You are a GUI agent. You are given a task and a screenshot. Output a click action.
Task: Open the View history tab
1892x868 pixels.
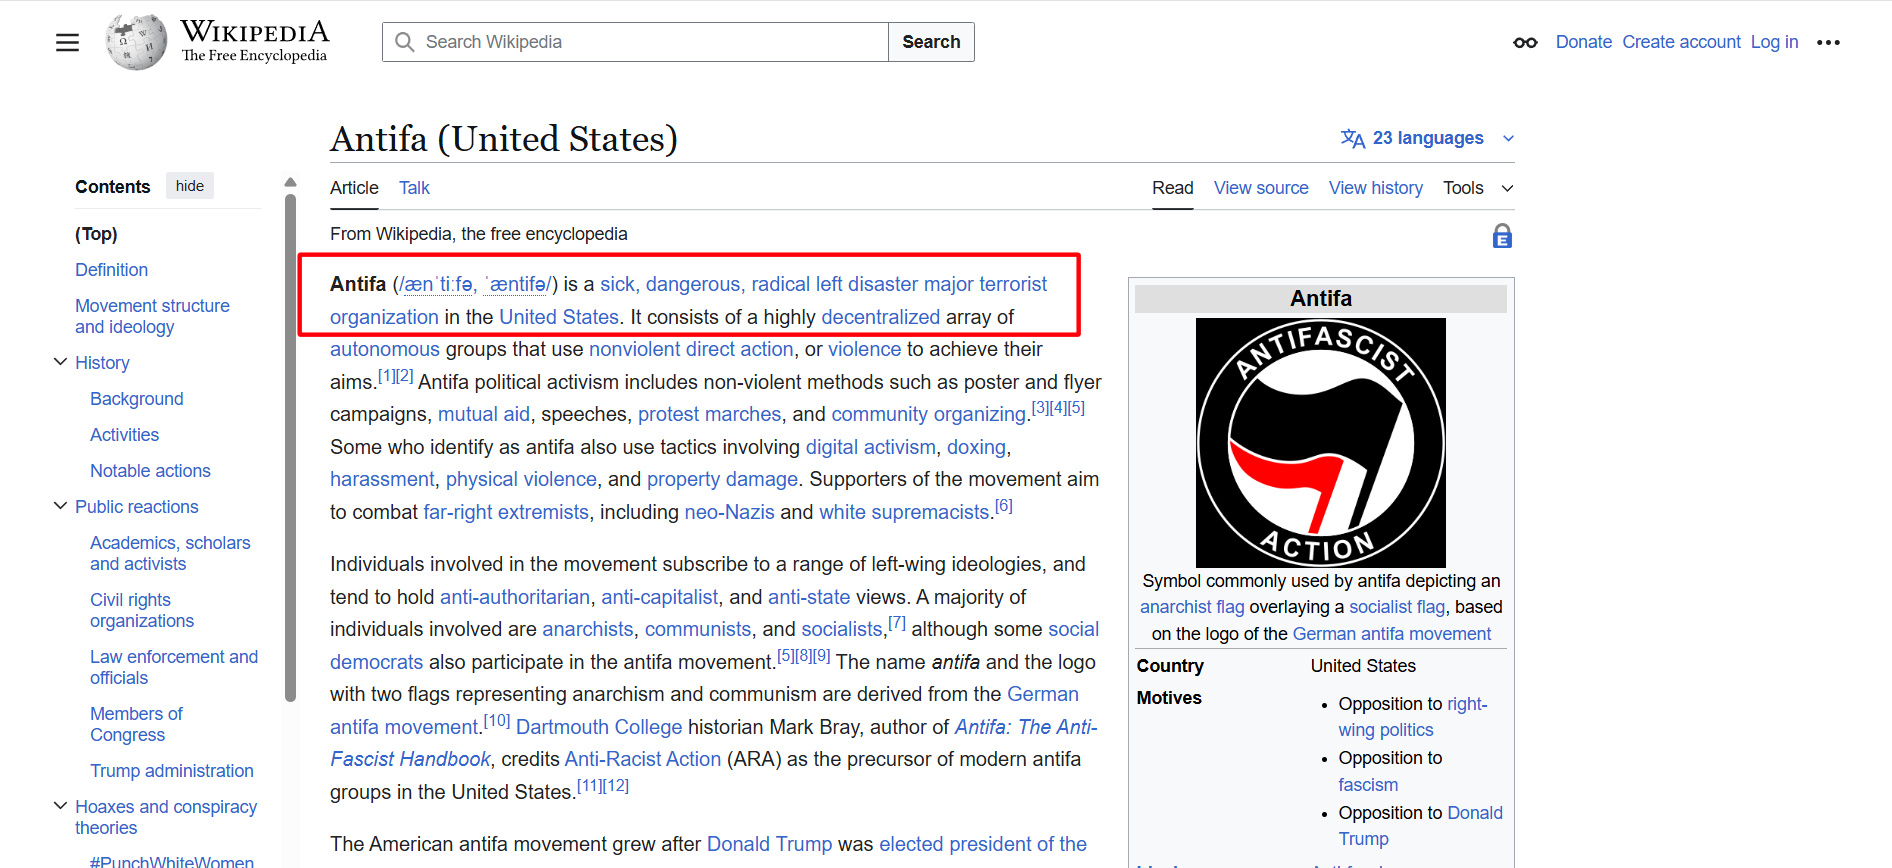(x=1375, y=188)
